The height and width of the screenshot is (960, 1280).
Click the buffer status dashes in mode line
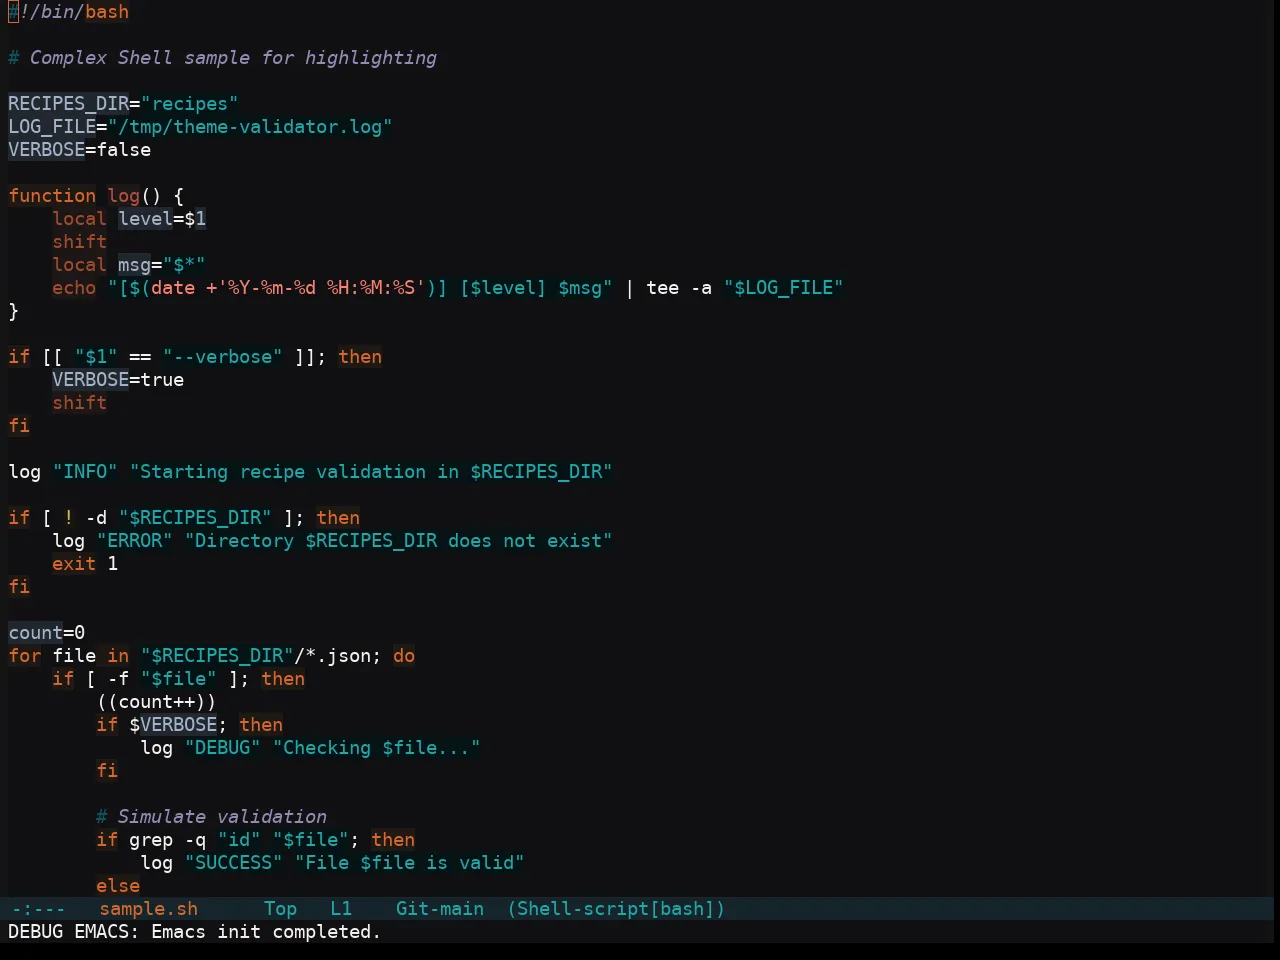[38, 909]
